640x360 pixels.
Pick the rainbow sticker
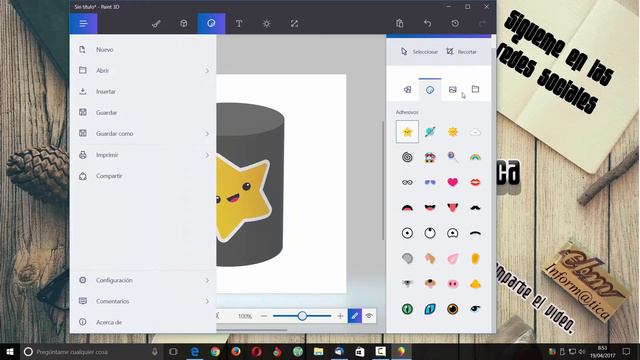tap(476, 157)
